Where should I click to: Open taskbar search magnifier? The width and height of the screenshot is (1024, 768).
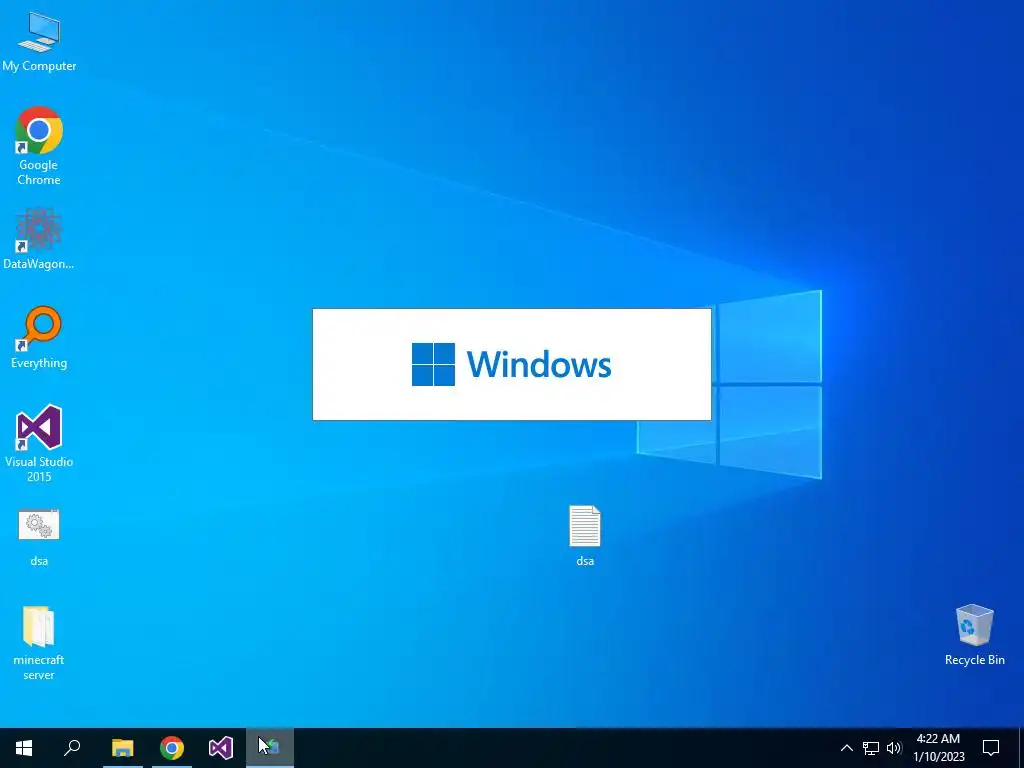click(72, 748)
